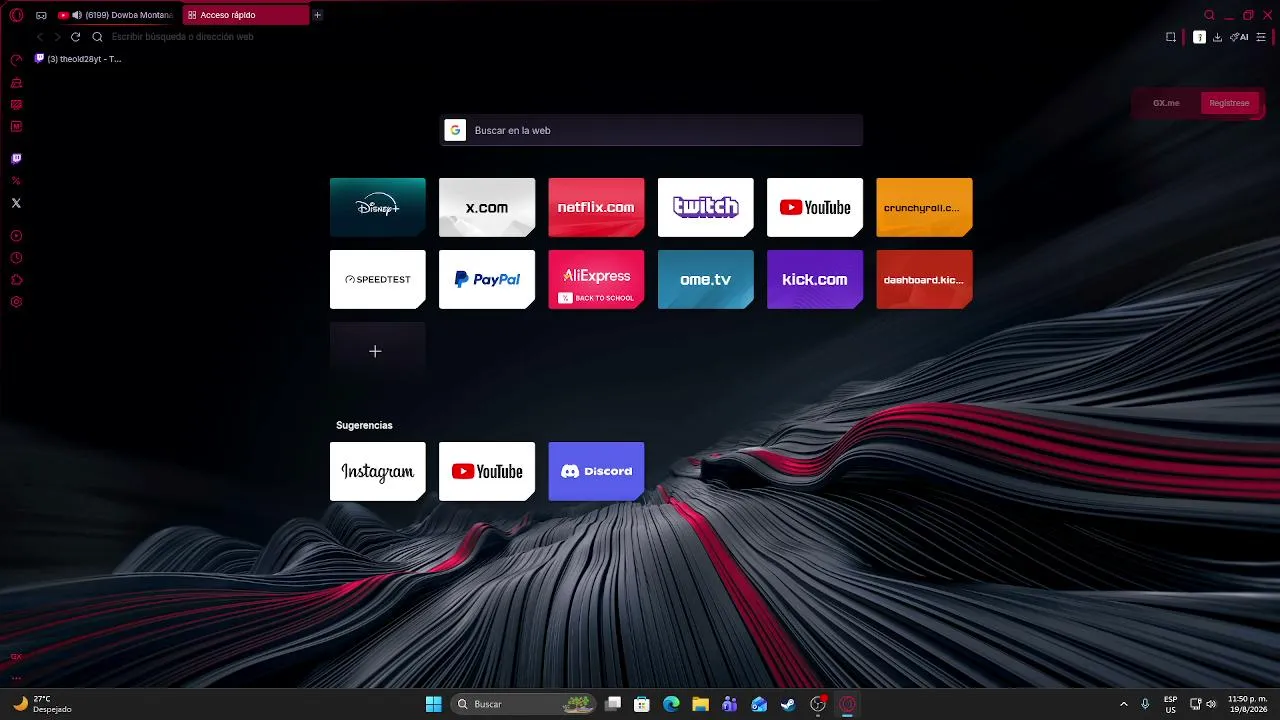Take a snapshot with the capture icon
This screenshot has height=720, width=1280.
[1171, 37]
